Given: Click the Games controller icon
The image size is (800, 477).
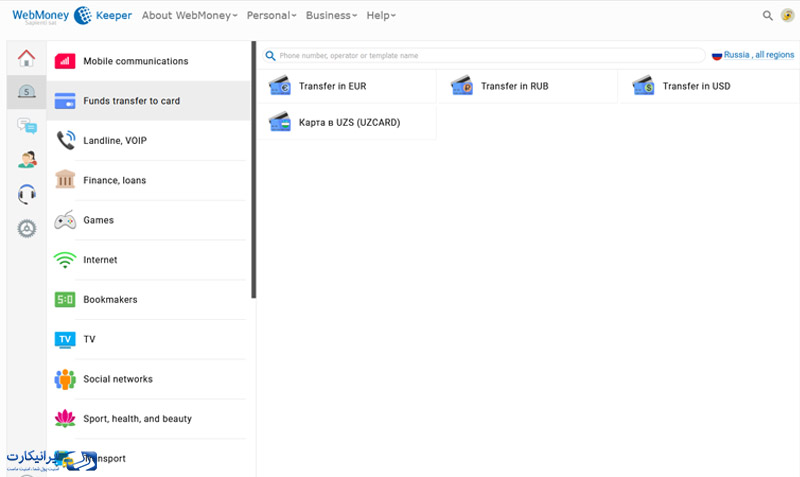Looking at the screenshot, I should [65, 220].
